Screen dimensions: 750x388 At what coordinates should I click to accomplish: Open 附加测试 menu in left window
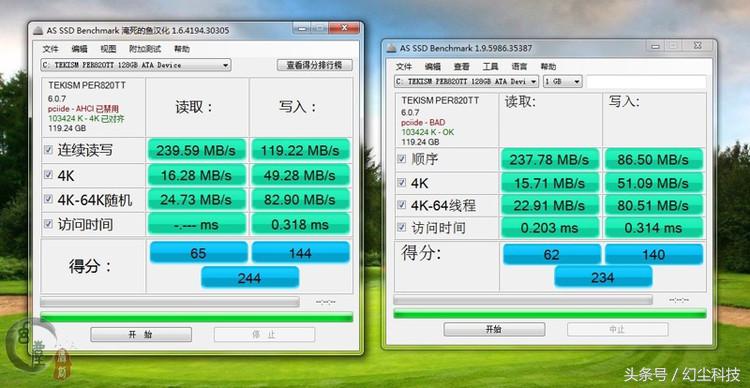[145, 49]
